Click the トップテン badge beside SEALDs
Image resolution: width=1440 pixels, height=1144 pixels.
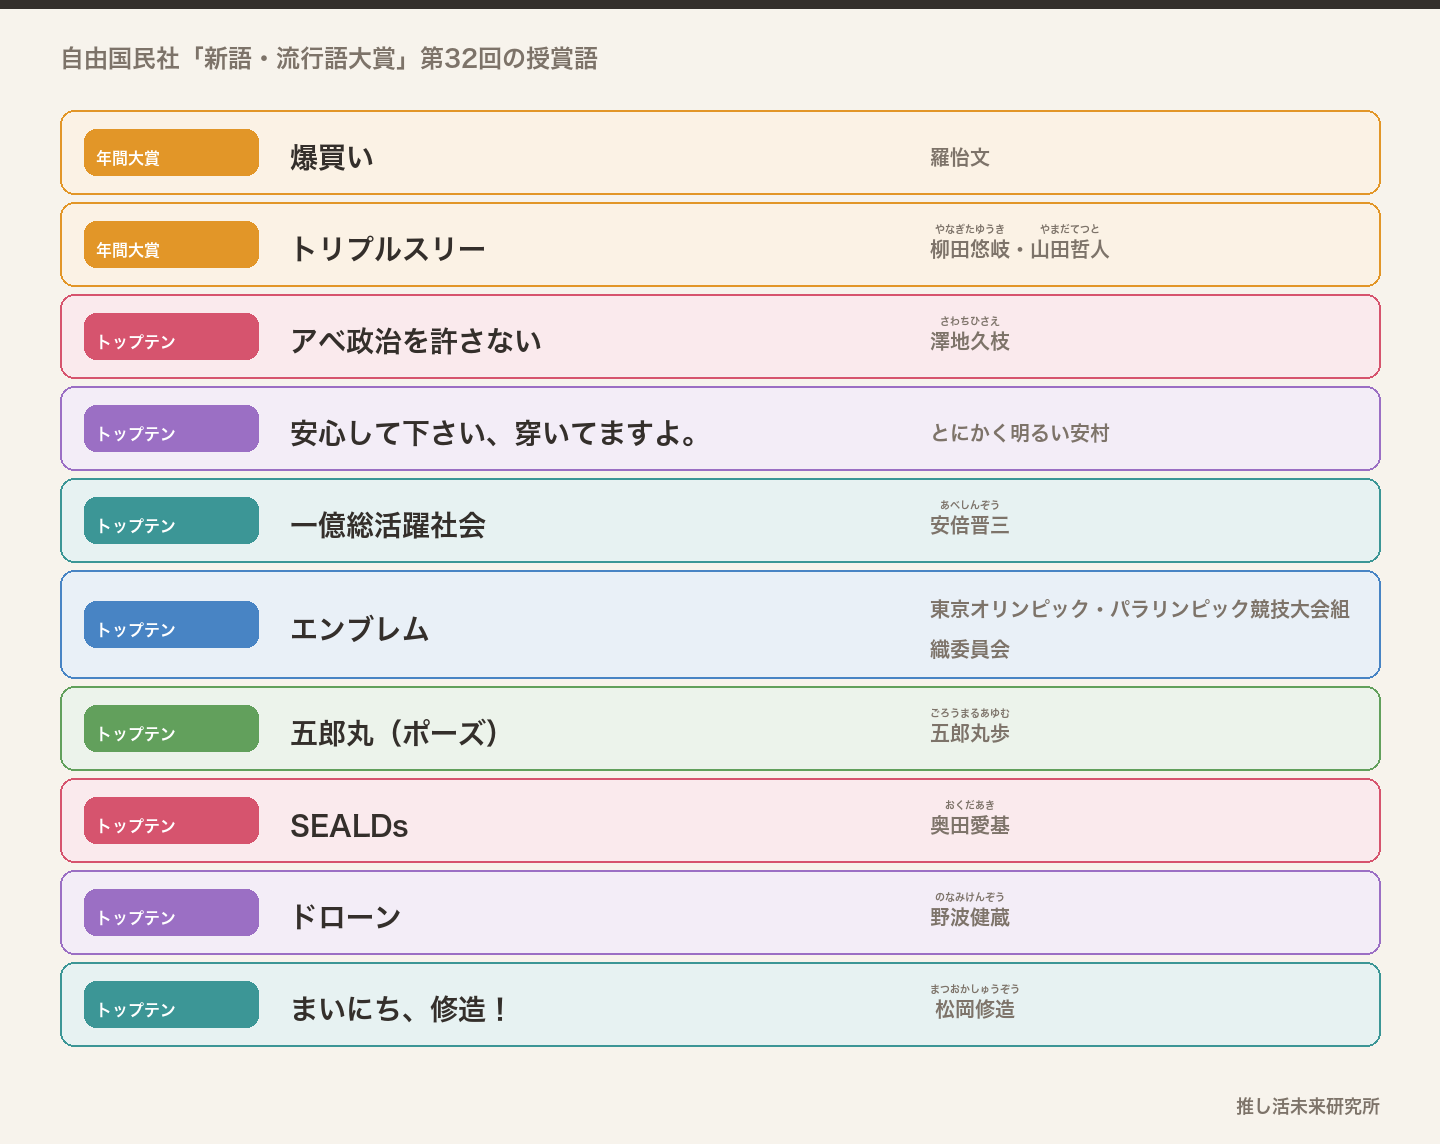tap(171, 821)
